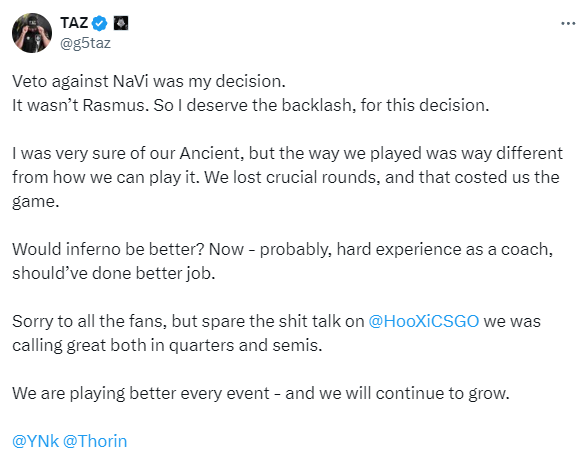Click the line 'I was very sure of our Ancient'
The image size is (588, 454).
coord(287,153)
